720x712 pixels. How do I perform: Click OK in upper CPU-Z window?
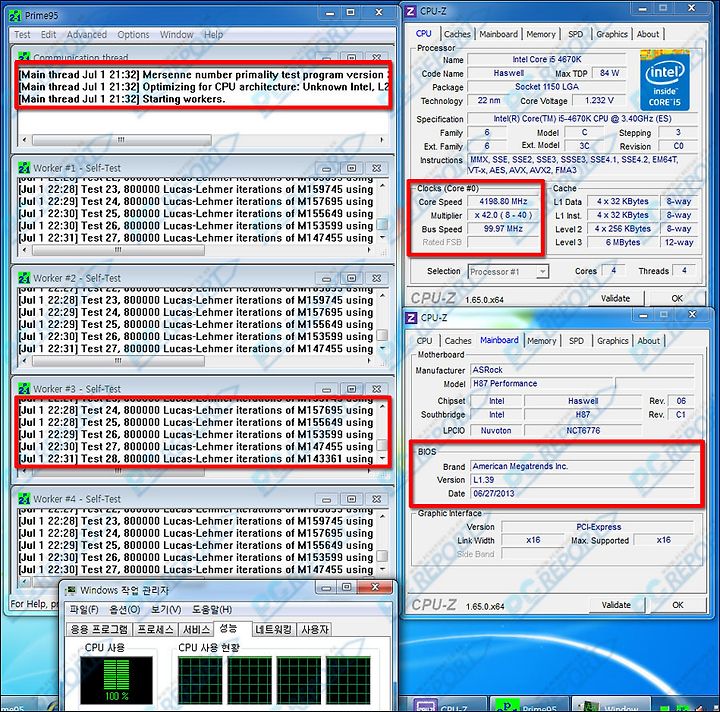(677, 298)
